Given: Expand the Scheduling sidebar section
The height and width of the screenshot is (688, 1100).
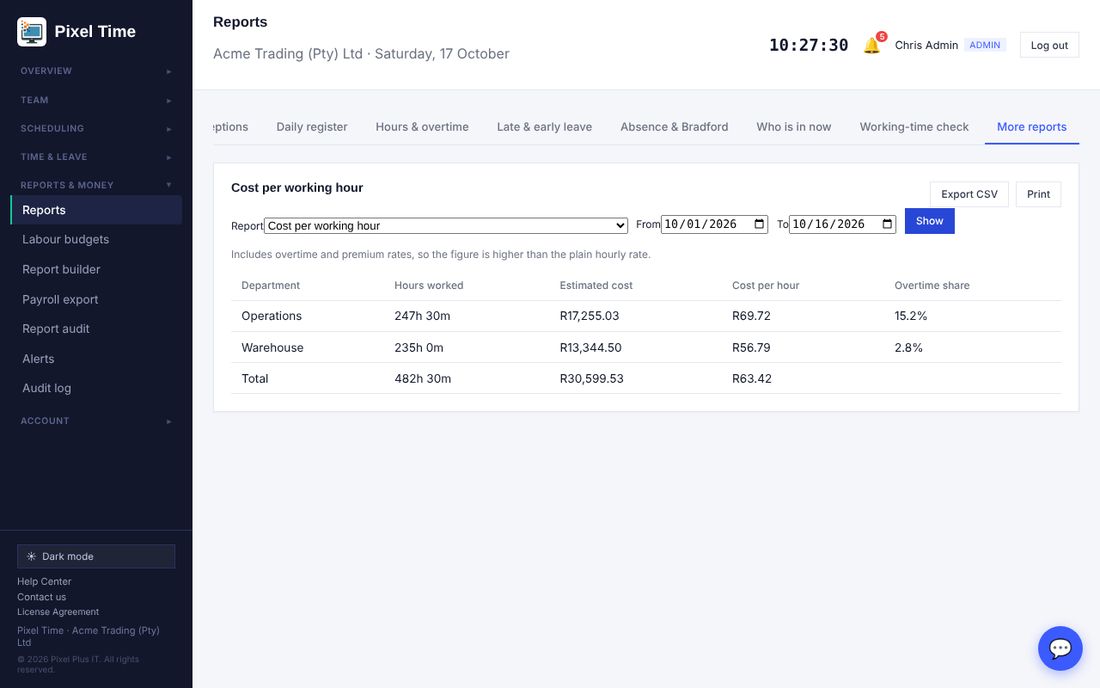Looking at the screenshot, I should click(x=96, y=128).
